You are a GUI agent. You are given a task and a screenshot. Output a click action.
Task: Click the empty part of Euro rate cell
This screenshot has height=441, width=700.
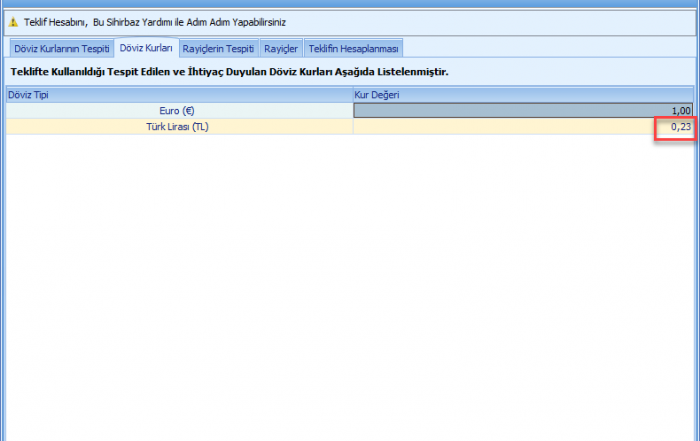[x=500, y=111]
